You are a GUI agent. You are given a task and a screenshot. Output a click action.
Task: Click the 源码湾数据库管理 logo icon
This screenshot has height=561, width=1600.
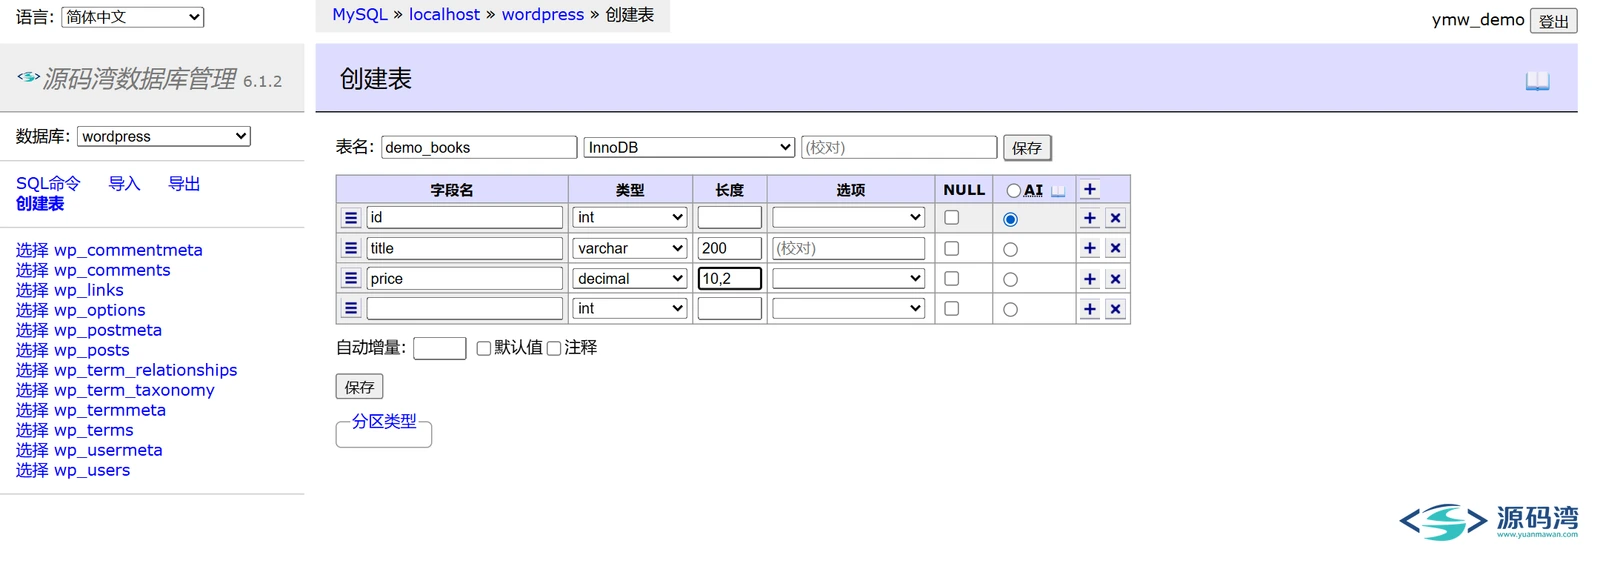[28, 77]
